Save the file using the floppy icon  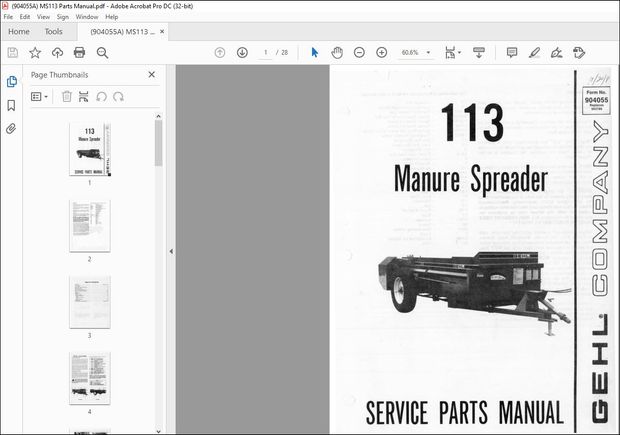pyautogui.click(x=13, y=52)
